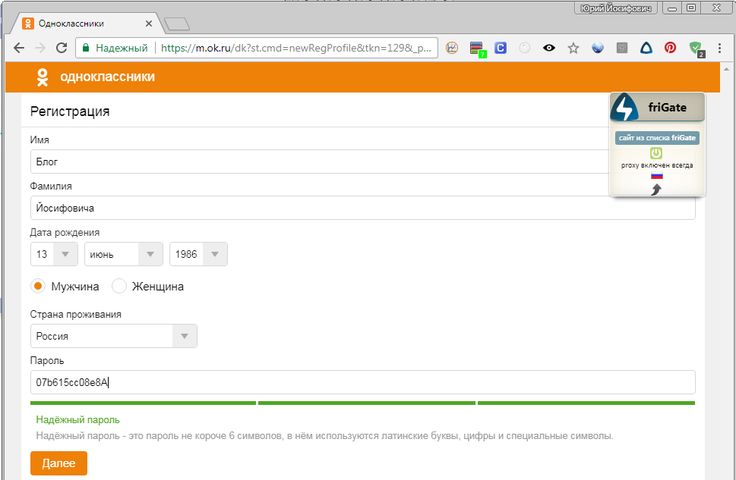Toggle the friGate green power icon
Viewport: 736px width, 480px height.
coord(656,153)
